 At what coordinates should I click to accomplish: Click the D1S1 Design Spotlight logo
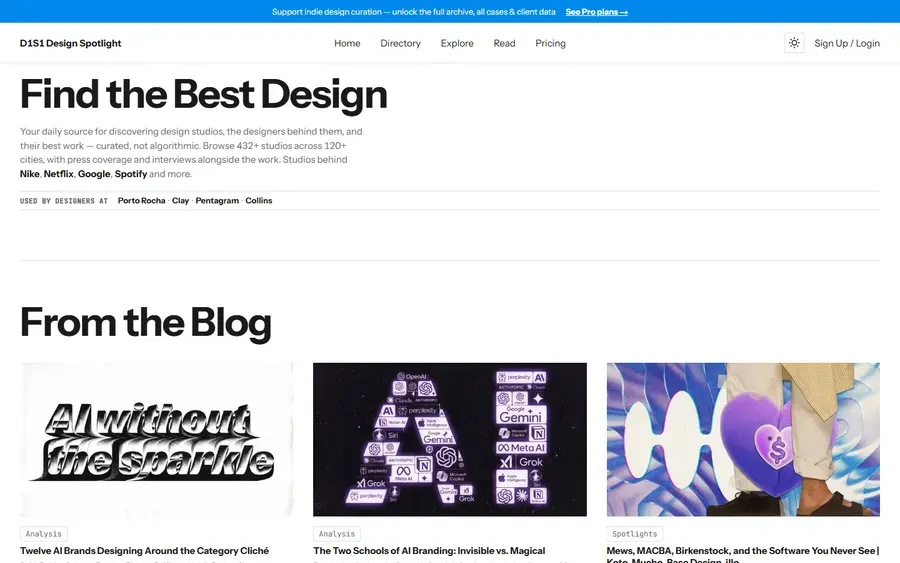(x=71, y=43)
